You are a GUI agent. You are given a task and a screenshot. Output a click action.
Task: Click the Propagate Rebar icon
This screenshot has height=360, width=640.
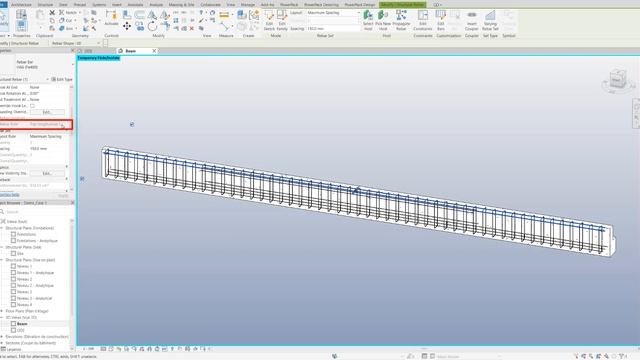(x=401, y=20)
